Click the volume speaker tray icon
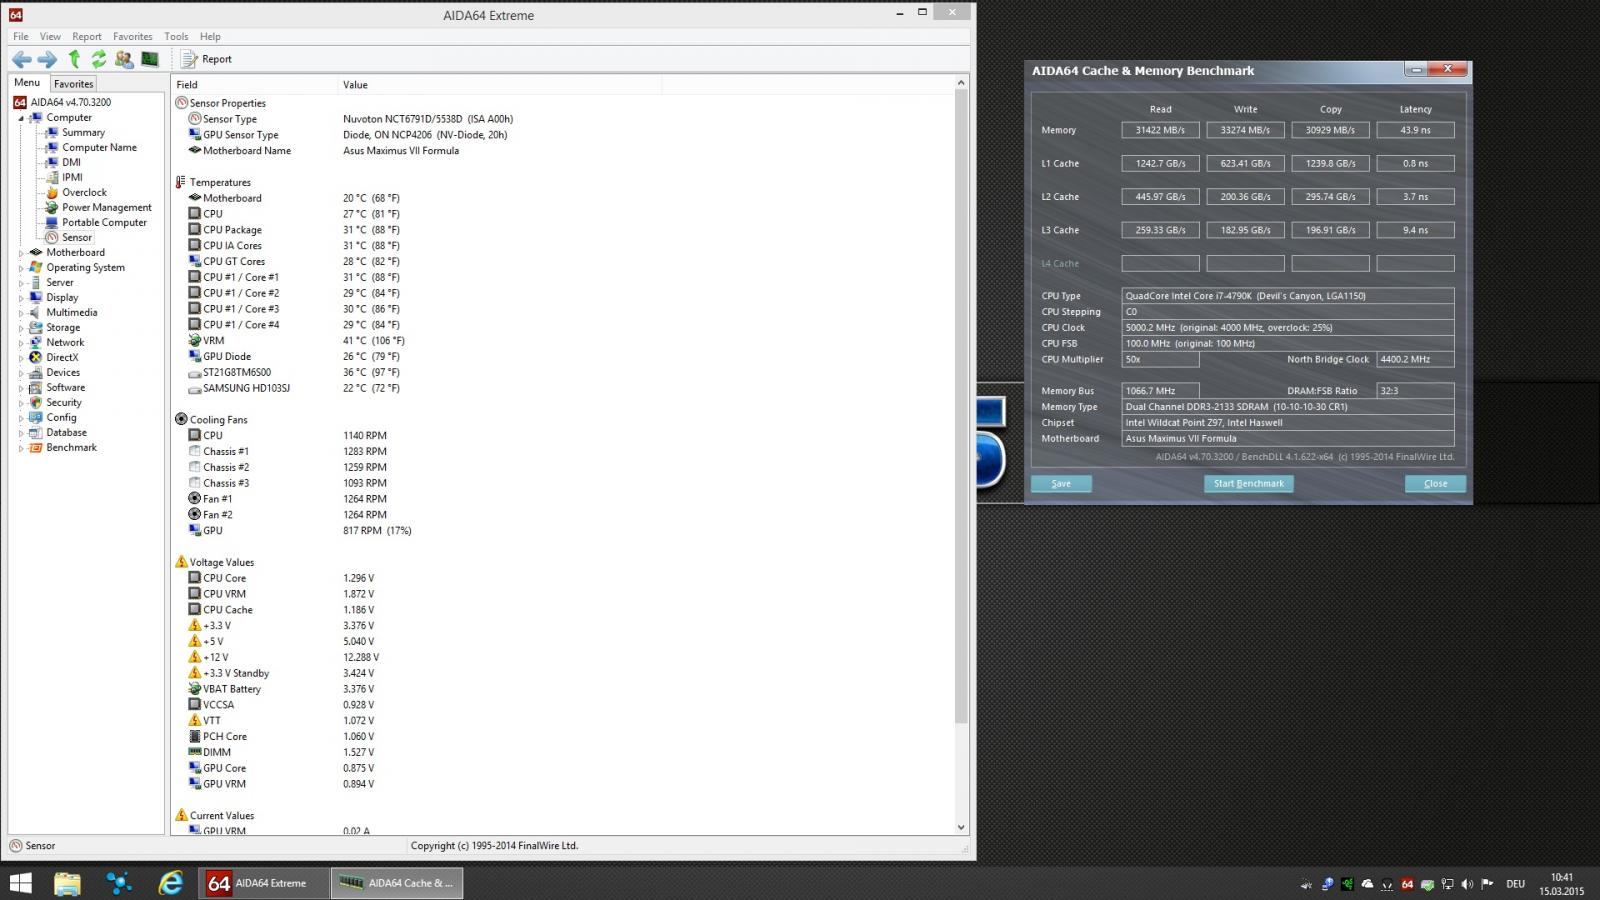The width and height of the screenshot is (1600, 900). click(1467, 884)
